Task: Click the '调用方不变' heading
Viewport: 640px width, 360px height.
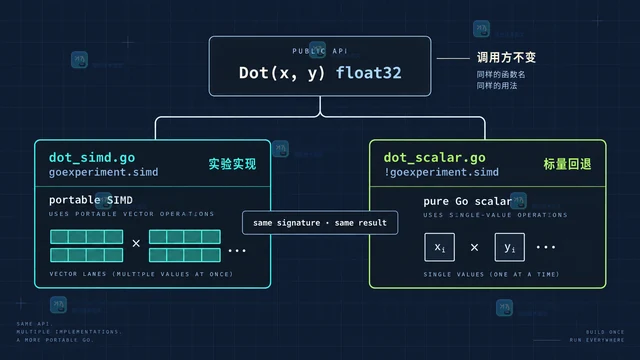Action: point(506,58)
